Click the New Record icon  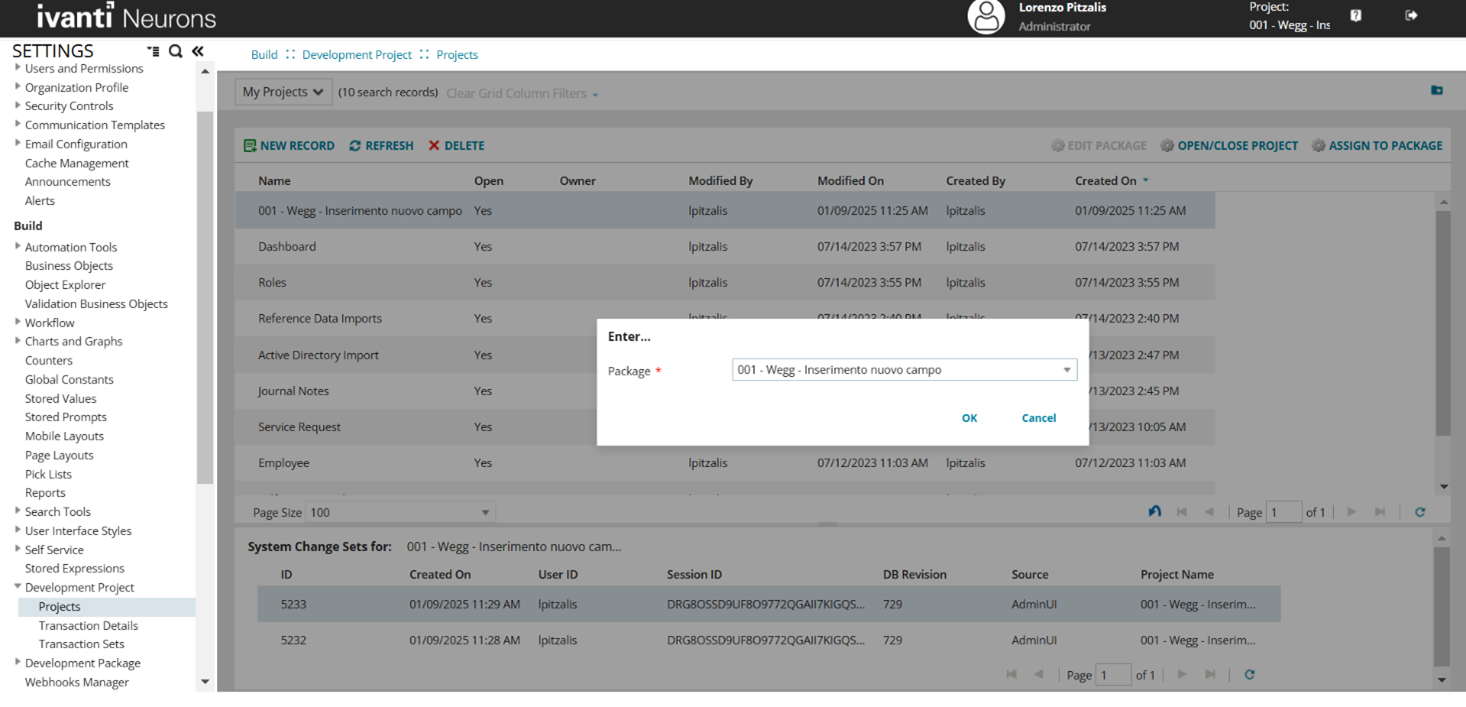[250, 146]
